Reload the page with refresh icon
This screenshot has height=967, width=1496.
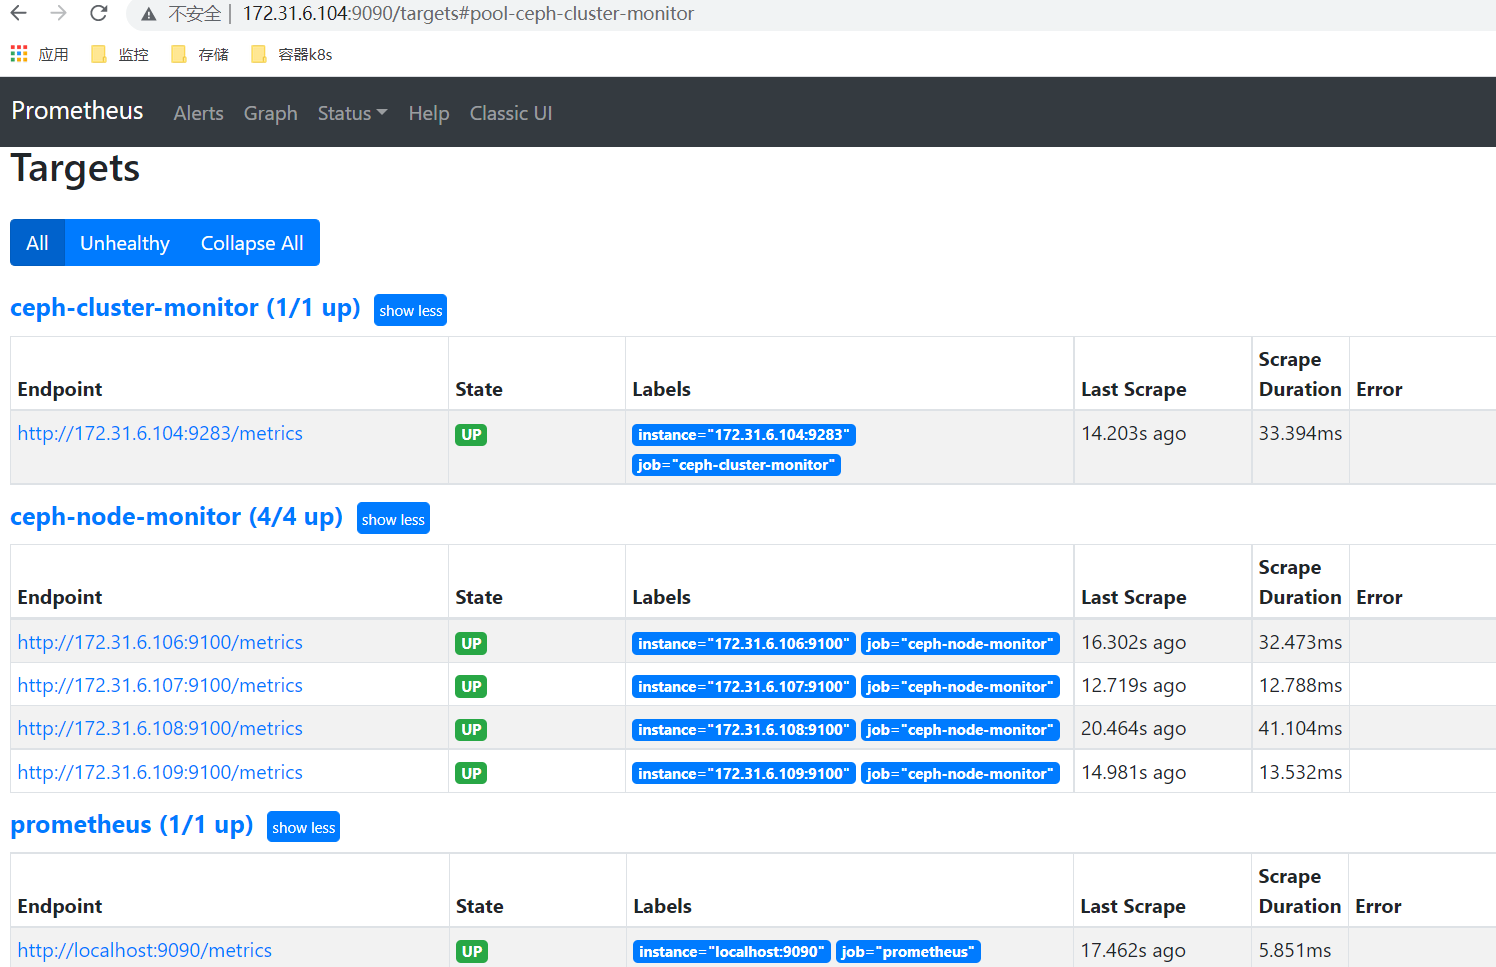pyautogui.click(x=98, y=14)
